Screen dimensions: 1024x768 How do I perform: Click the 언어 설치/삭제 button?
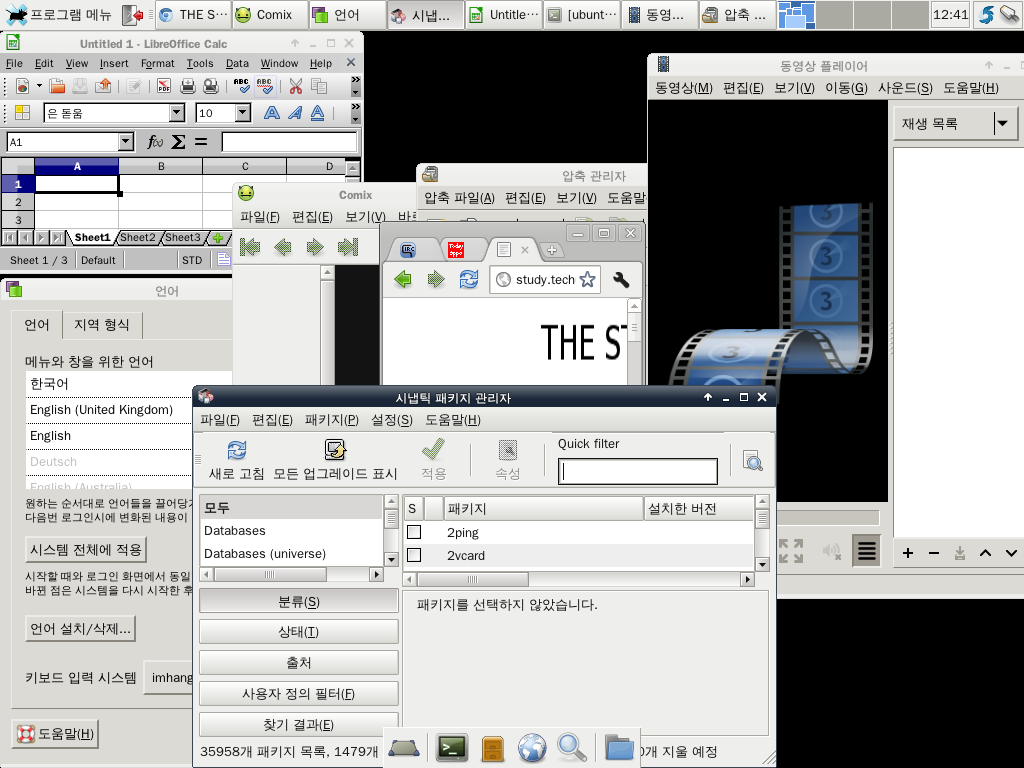point(80,629)
